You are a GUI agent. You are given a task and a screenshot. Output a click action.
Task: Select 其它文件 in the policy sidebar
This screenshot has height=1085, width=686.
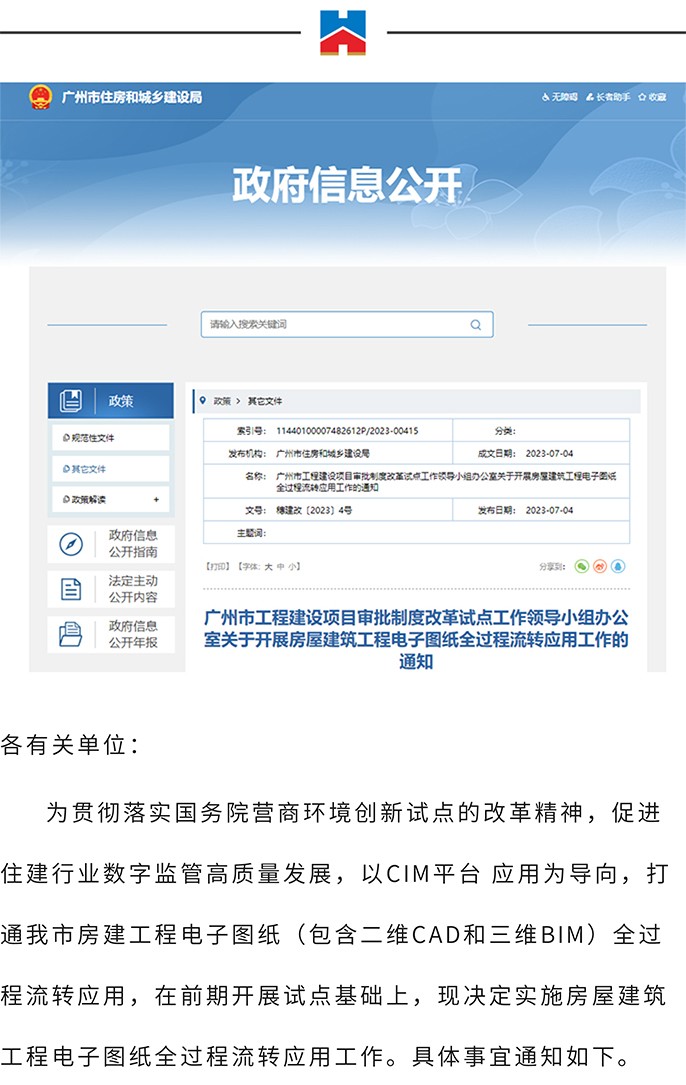point(88,469)
